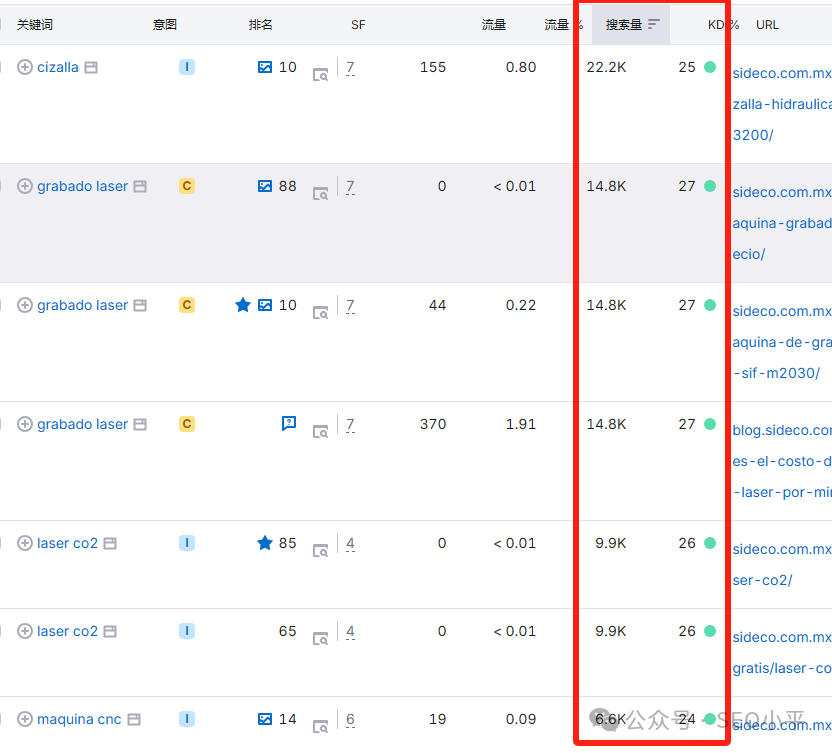
Task: Click green KD dot in cizalla row
Action: coord(710,67)
